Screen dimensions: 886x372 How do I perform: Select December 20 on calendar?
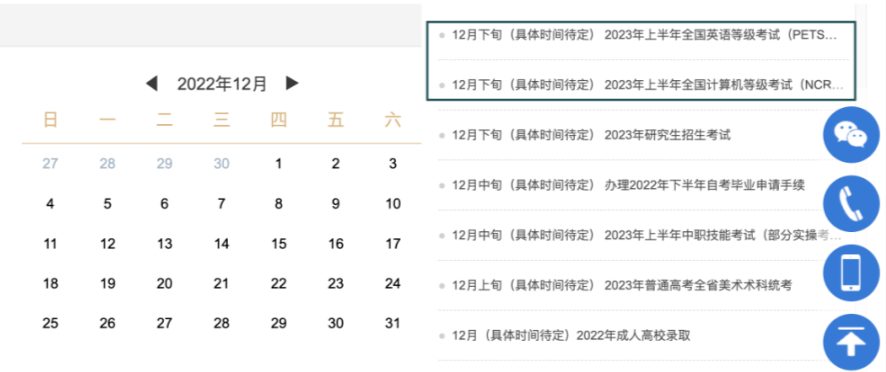point(164,284)
